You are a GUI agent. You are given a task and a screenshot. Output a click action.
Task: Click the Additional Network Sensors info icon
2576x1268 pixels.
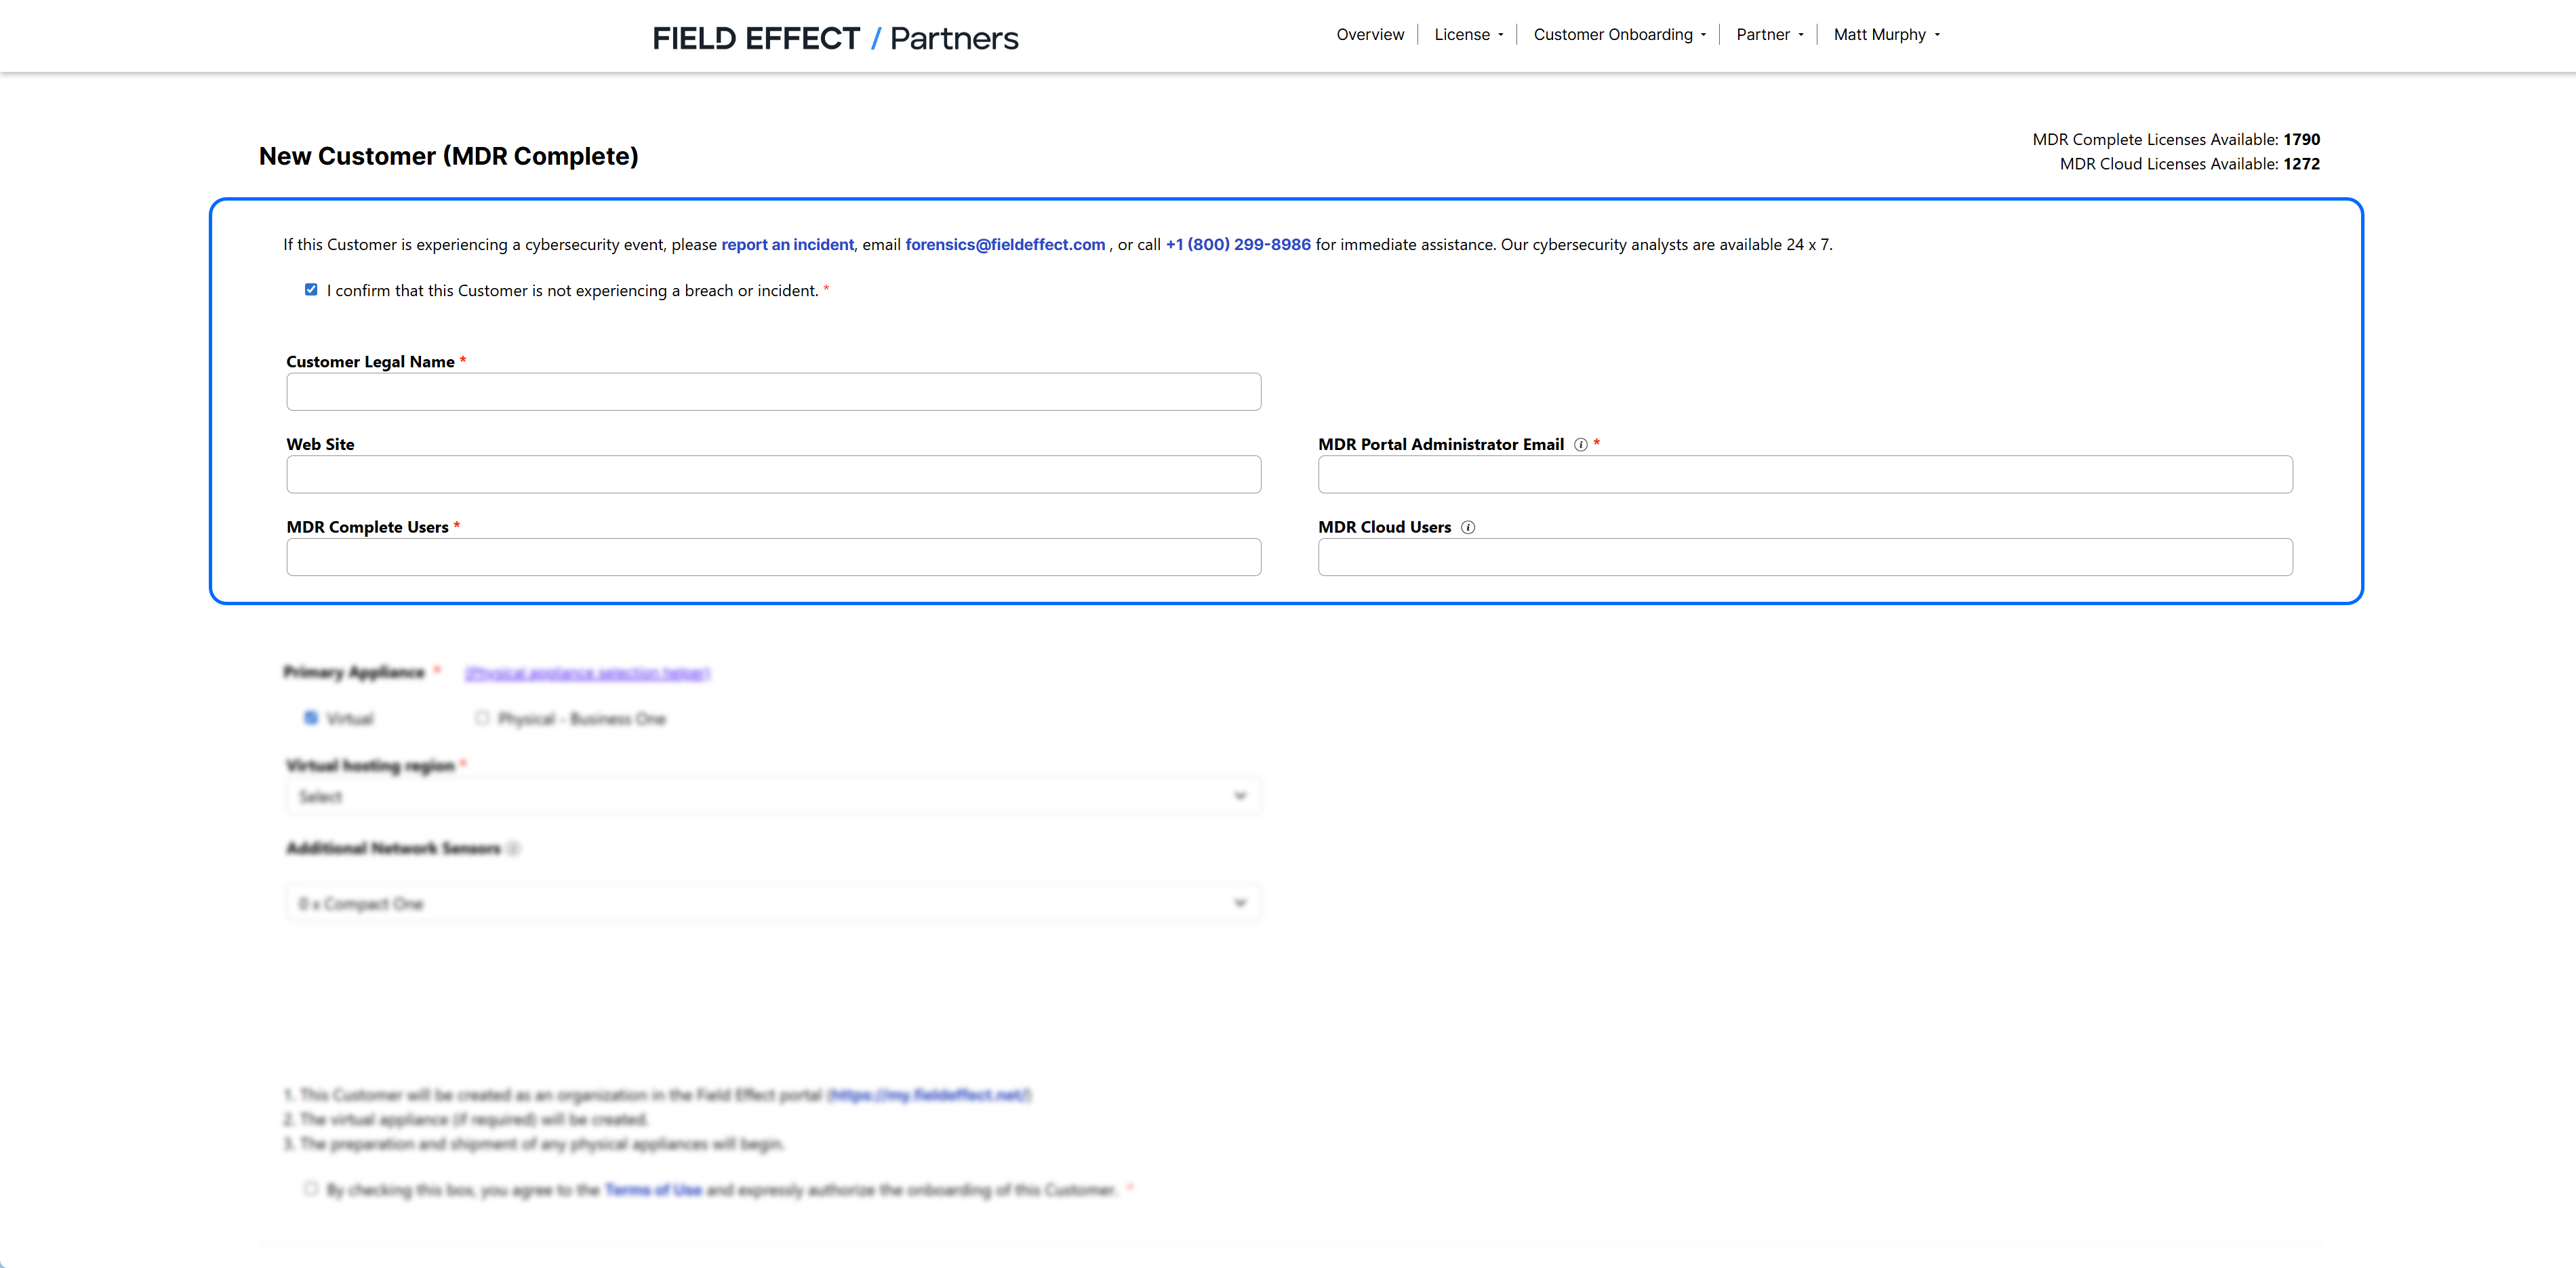click(513, 849)
